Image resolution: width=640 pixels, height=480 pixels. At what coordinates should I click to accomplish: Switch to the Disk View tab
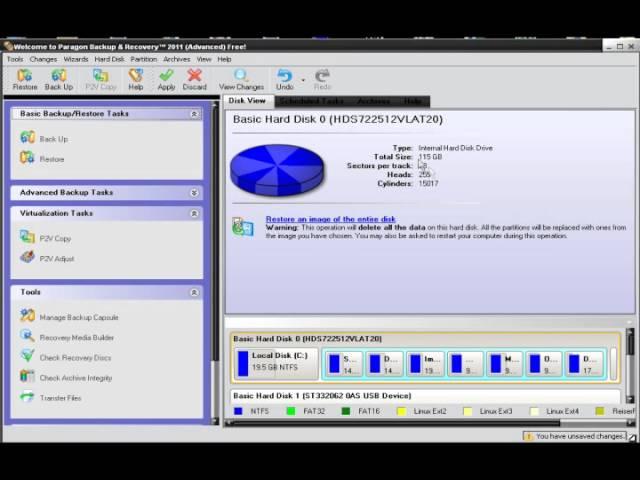click(247, 100)
